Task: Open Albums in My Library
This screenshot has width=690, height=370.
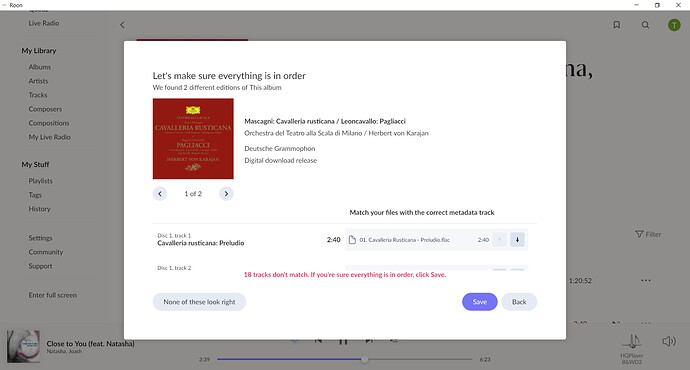Action: tap(40, 67)
